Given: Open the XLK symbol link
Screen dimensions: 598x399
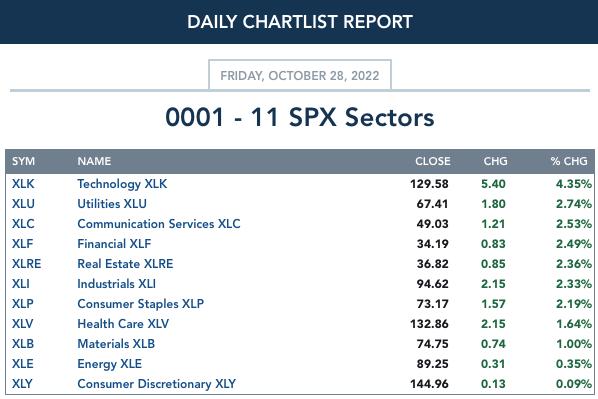Looking at the screenshot, I should pyautogui.click(x=23, y=184).
